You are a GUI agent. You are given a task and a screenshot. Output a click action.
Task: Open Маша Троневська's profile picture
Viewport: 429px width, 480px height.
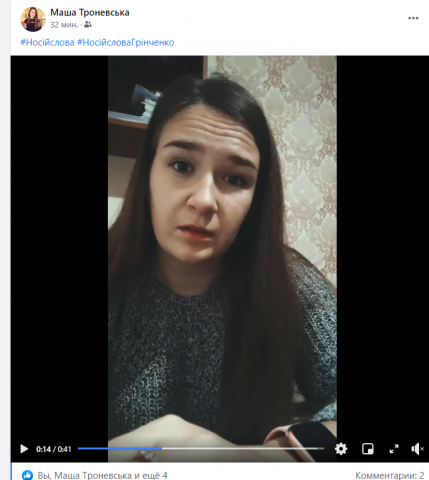coord(33,19)
